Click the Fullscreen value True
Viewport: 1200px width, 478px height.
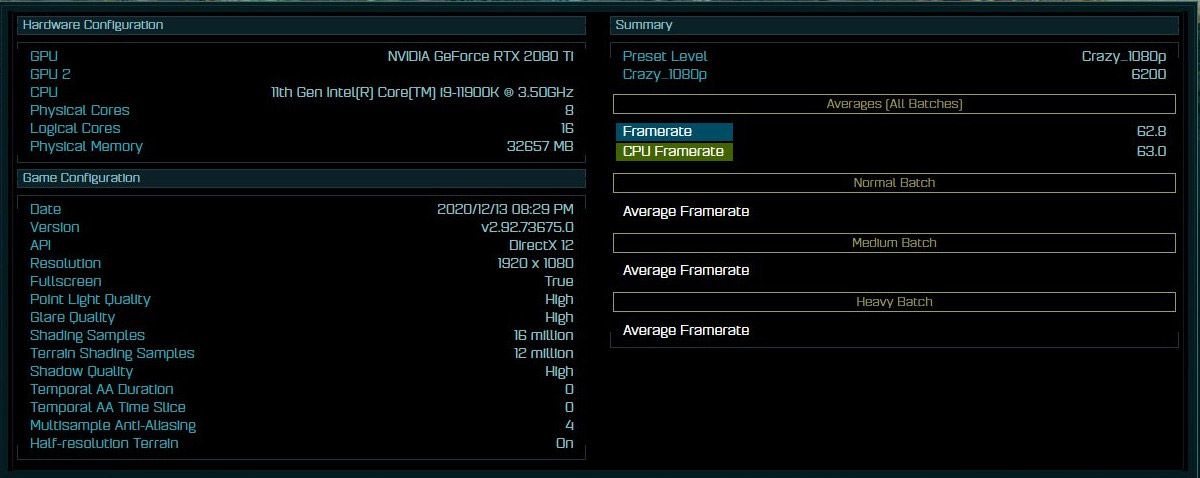pyautogui.click(x=559, y=281)
